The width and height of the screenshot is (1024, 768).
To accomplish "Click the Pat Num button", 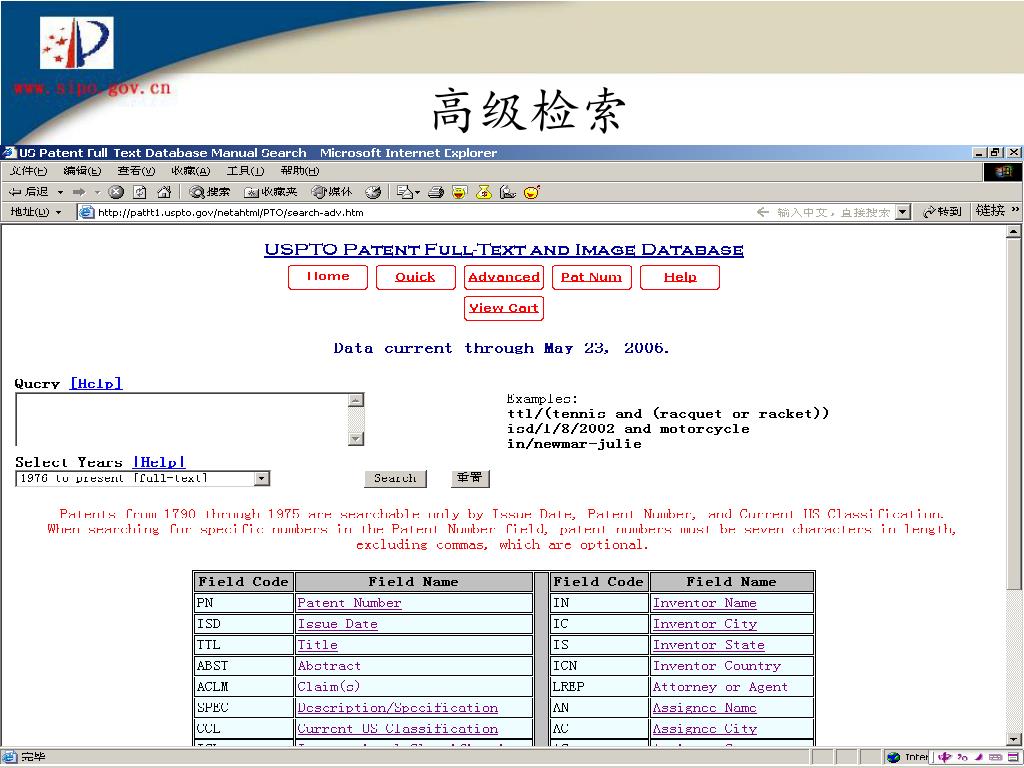I will point(592,277).
